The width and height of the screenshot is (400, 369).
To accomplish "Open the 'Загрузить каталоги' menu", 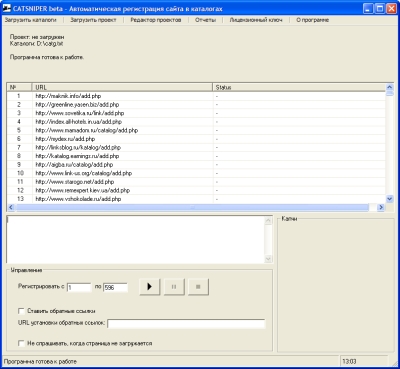I will coord(30,20).
